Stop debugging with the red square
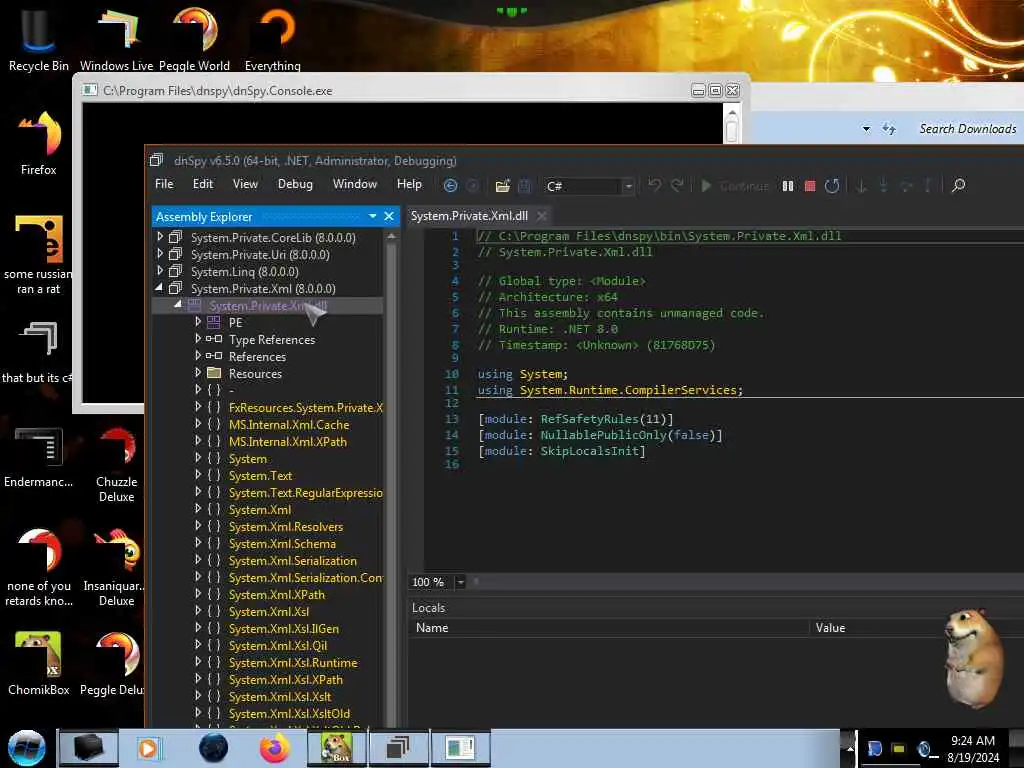Image resolution: width=1024 pixels, height=768 pixels. pos(810,186)
